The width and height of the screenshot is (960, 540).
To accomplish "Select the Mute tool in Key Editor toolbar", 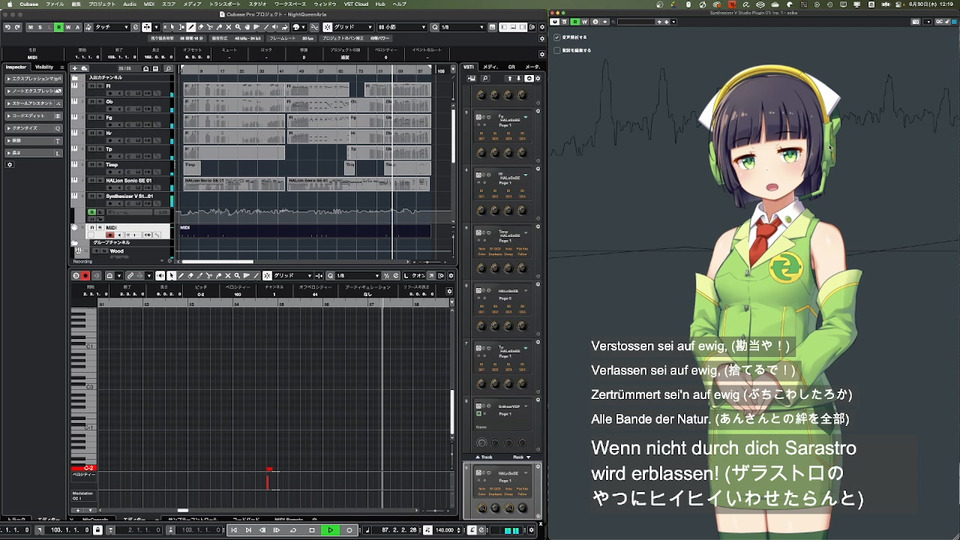I will pos(228,276).
